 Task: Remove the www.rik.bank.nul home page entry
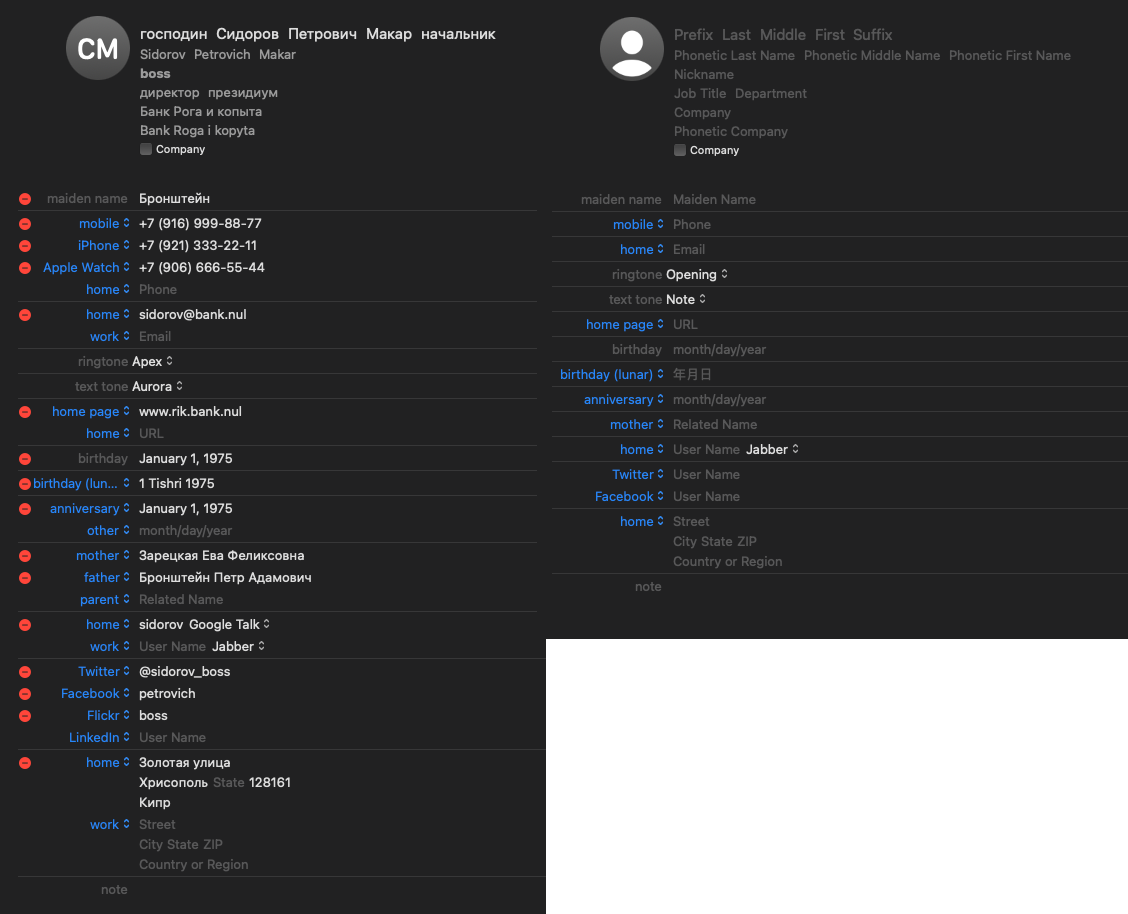[25, 412]
